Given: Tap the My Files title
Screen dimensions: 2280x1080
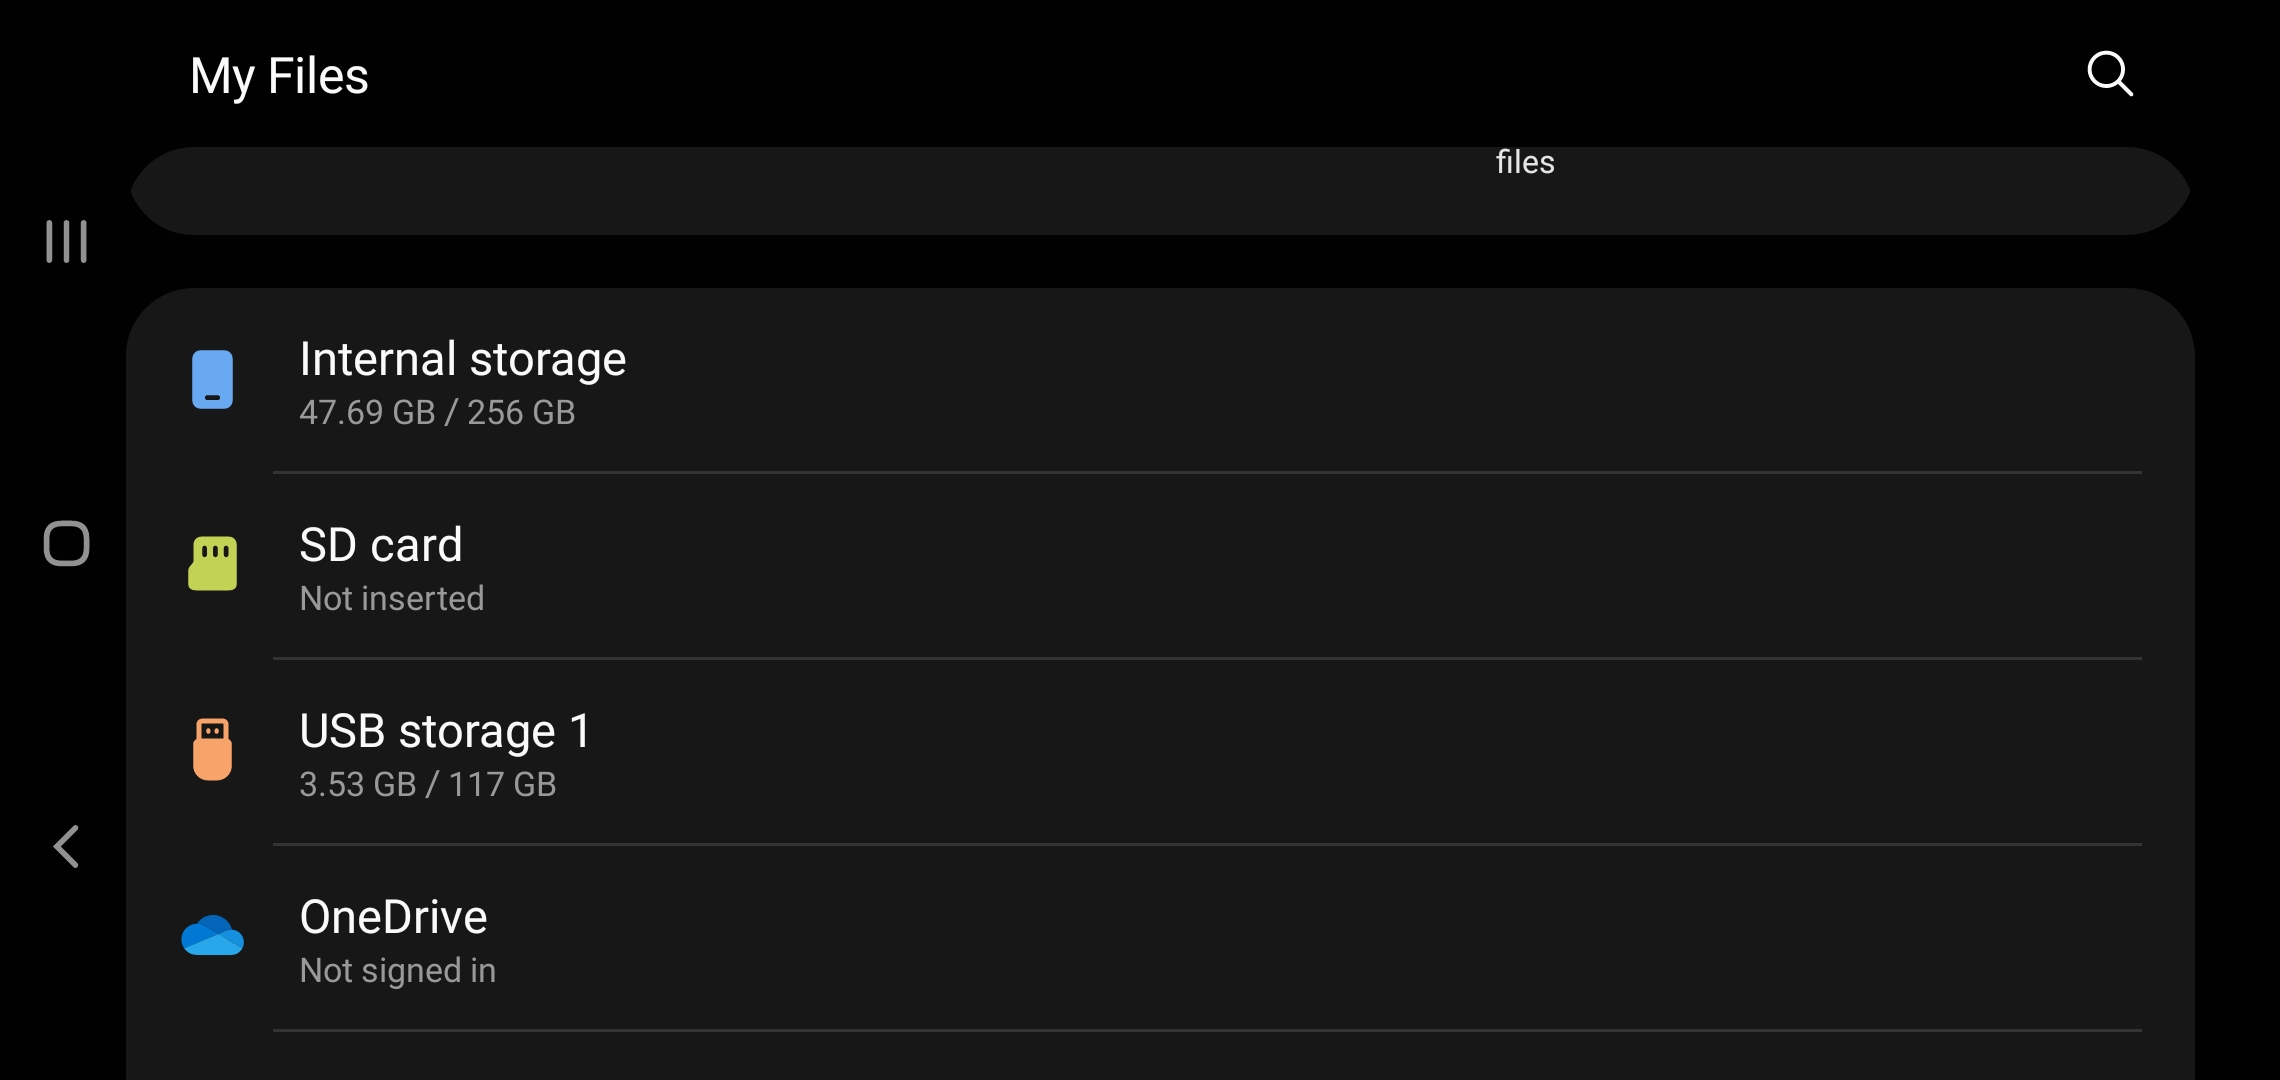Looking at the screenshot, I should pyautogui.click(x=279, y=76).
